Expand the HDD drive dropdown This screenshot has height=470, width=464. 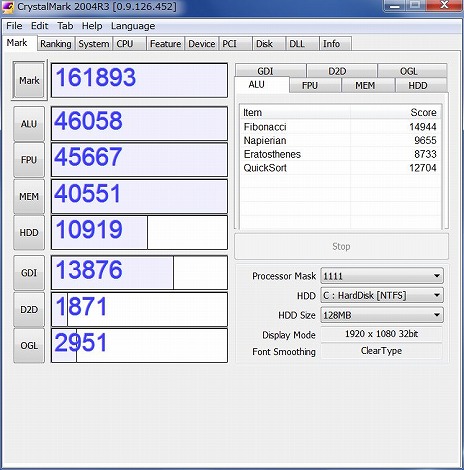382,295
